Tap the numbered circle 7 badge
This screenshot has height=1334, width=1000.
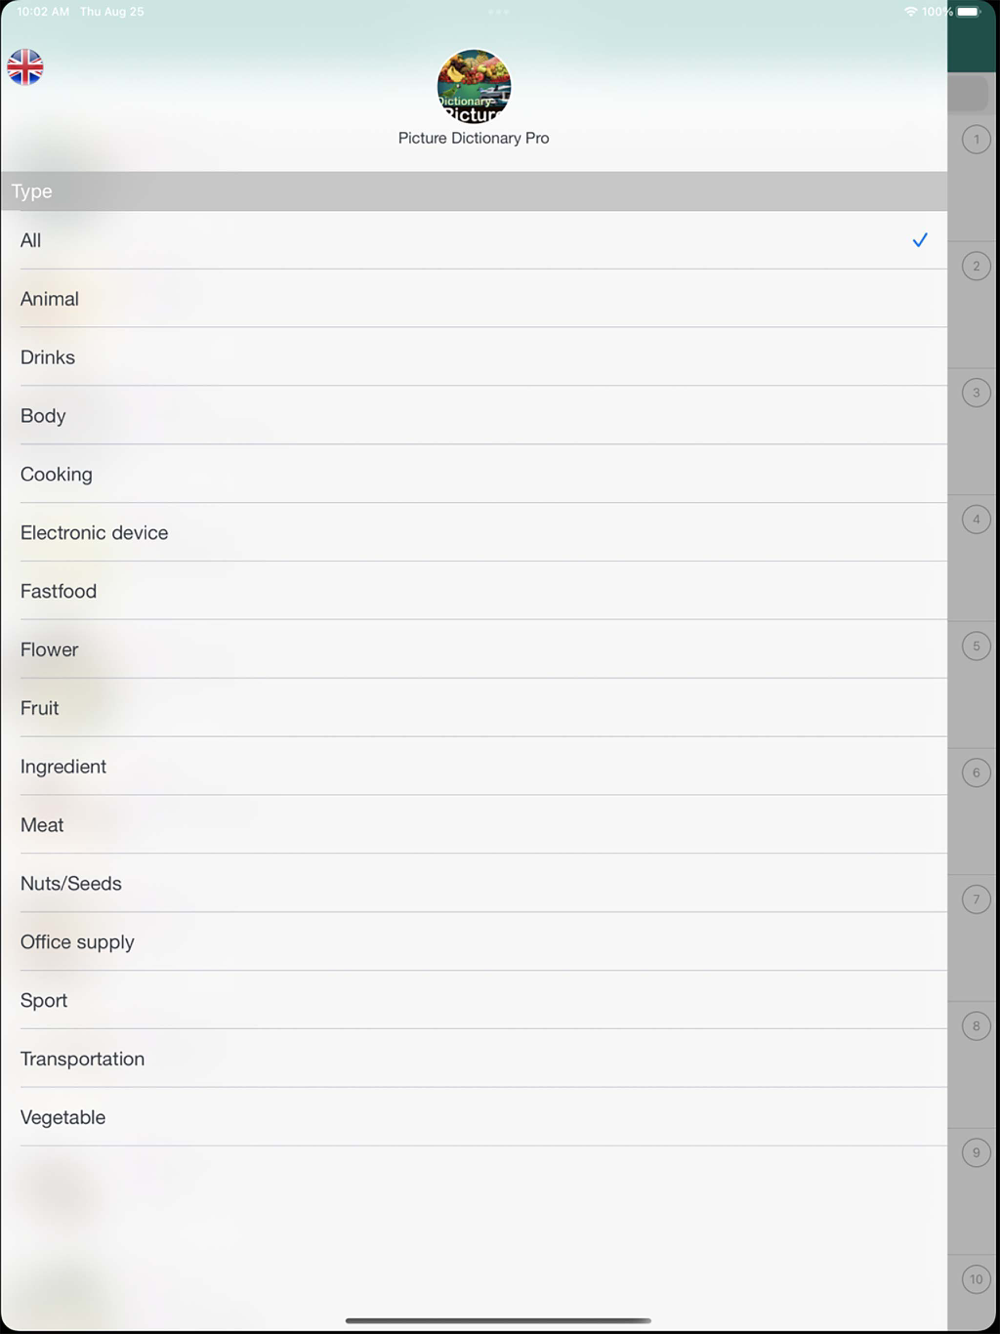point(976,899)
